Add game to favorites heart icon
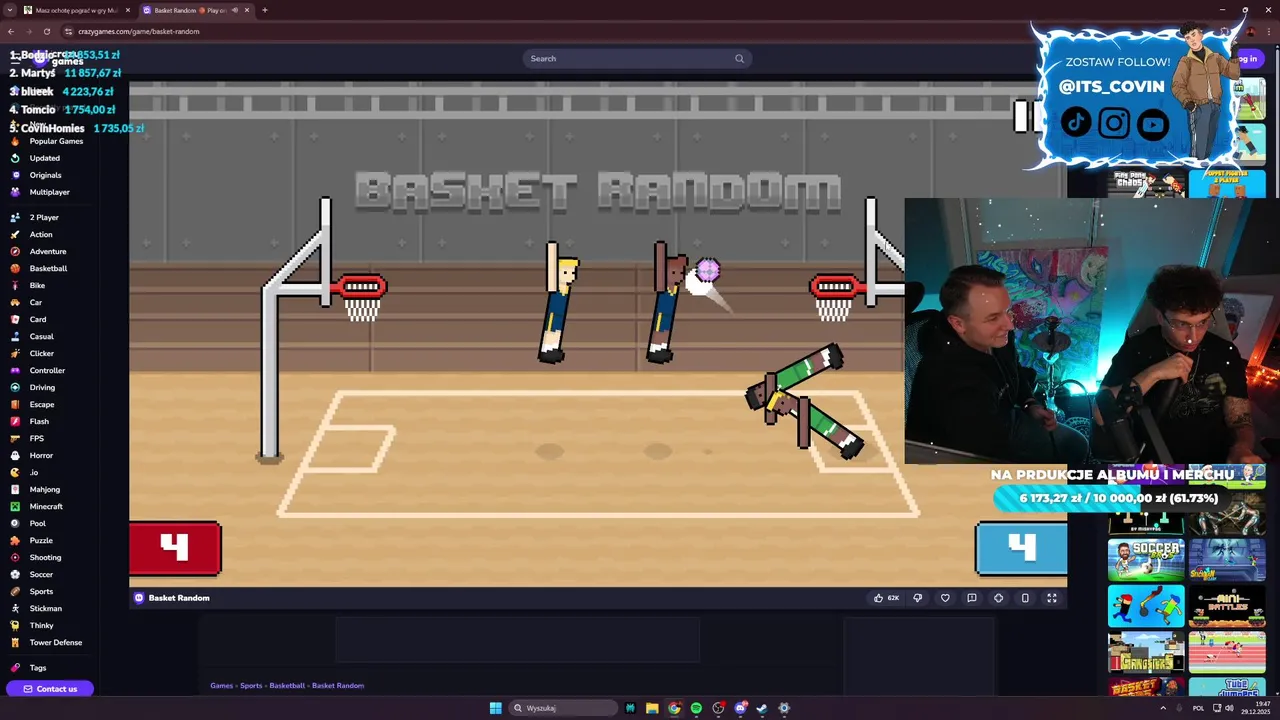 (x=945, y=598)
